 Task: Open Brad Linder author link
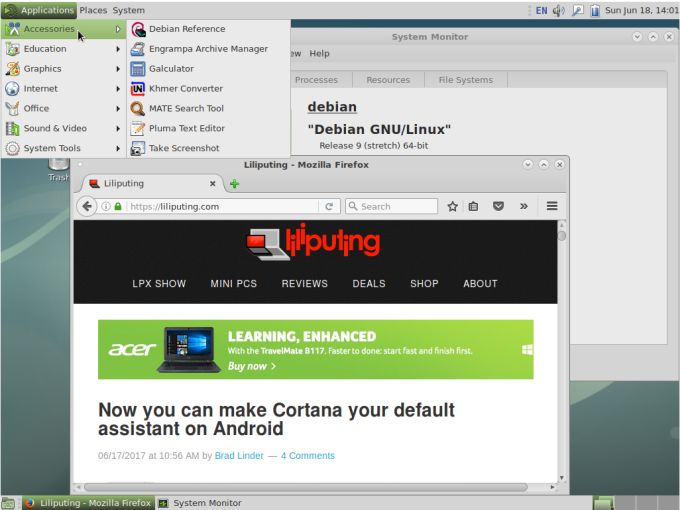tap(239, 456)
